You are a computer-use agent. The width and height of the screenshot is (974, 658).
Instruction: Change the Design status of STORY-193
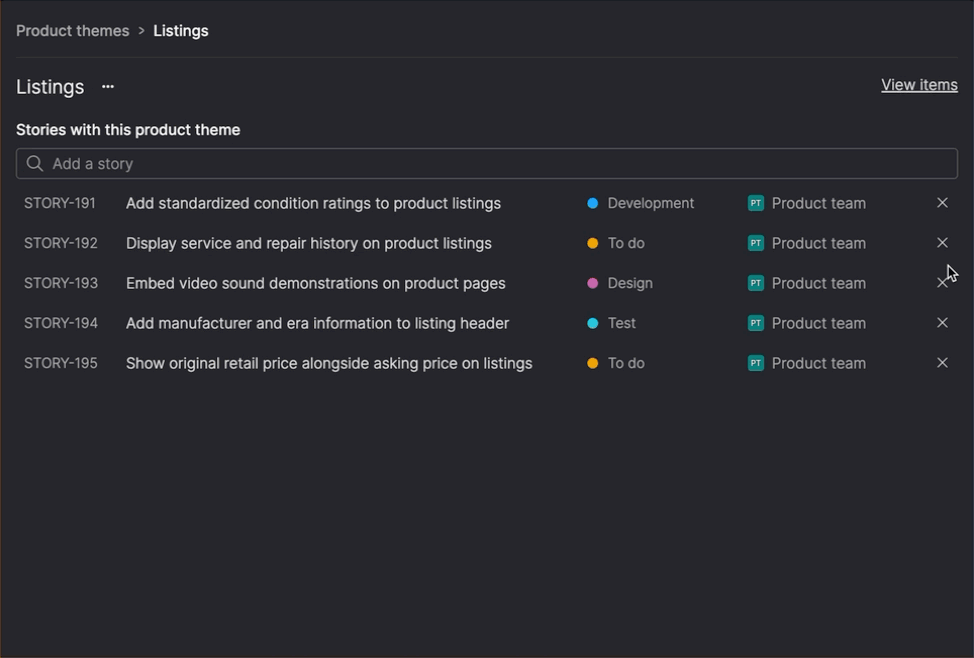629,283
